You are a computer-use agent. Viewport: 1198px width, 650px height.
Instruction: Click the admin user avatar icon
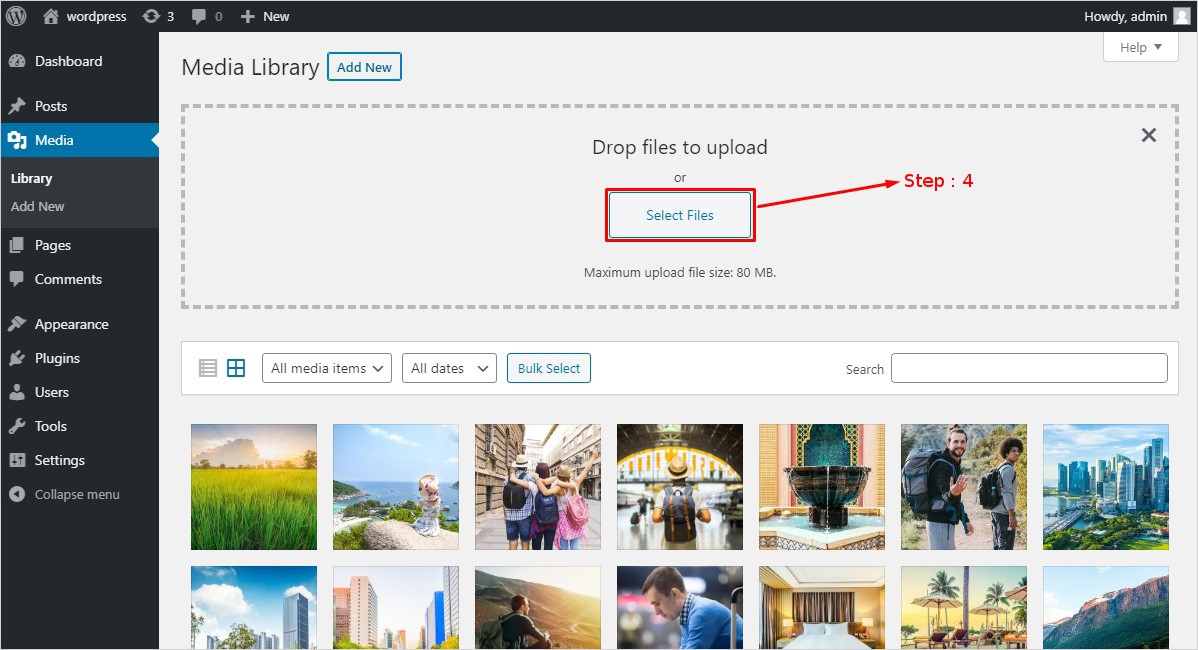point(1181,16)
